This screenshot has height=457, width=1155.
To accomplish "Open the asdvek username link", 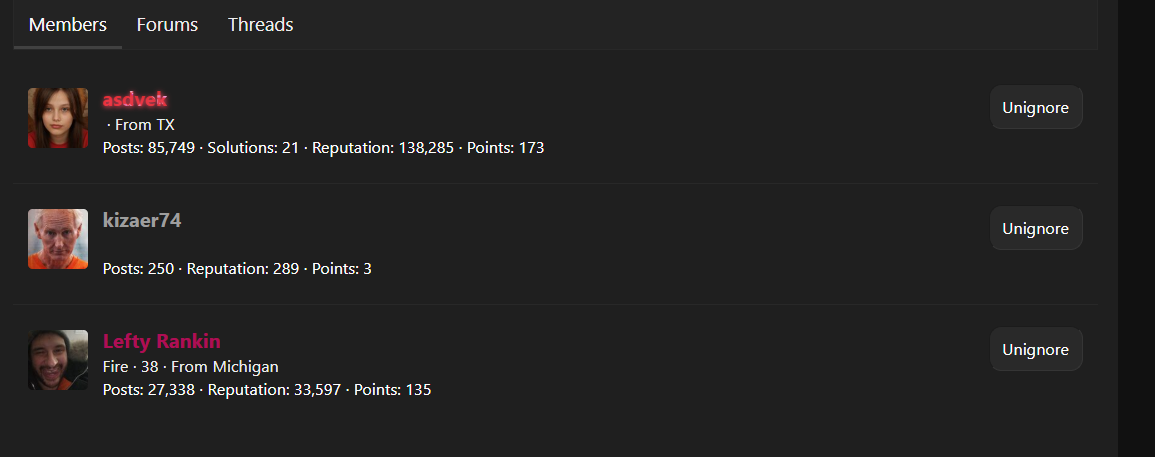I will [x=136, y=100].
